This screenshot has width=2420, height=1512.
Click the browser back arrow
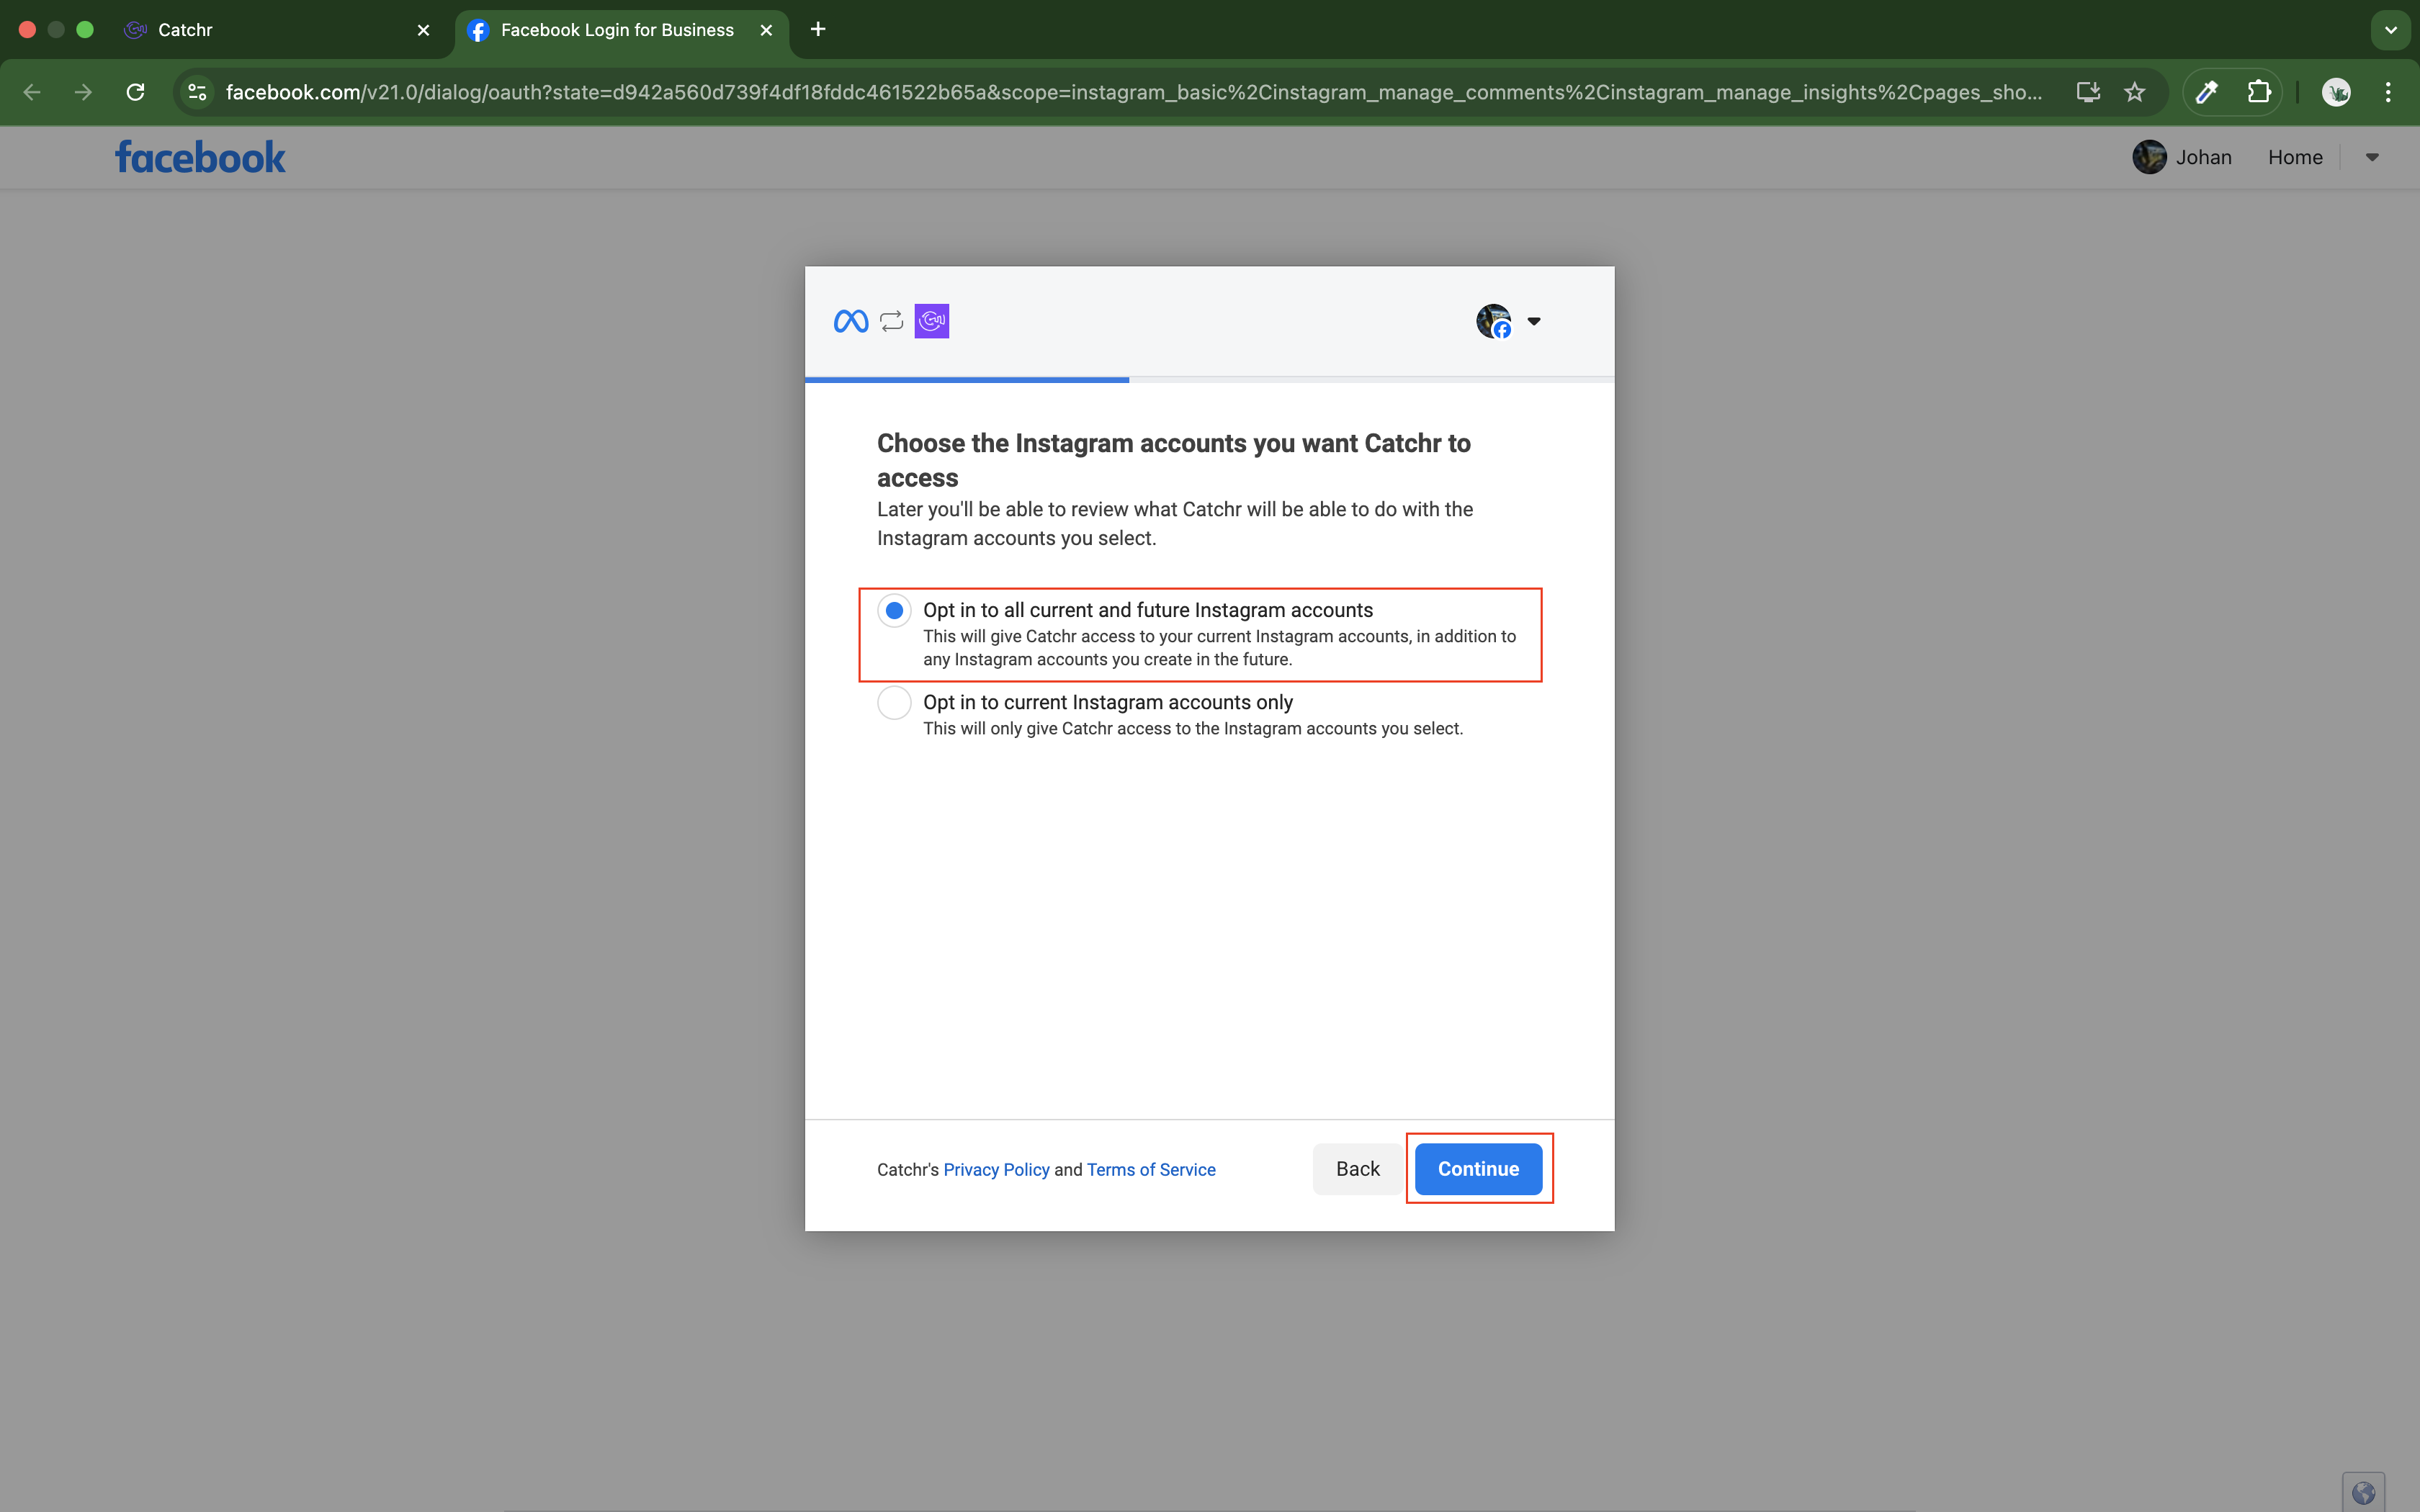[32, 92]
